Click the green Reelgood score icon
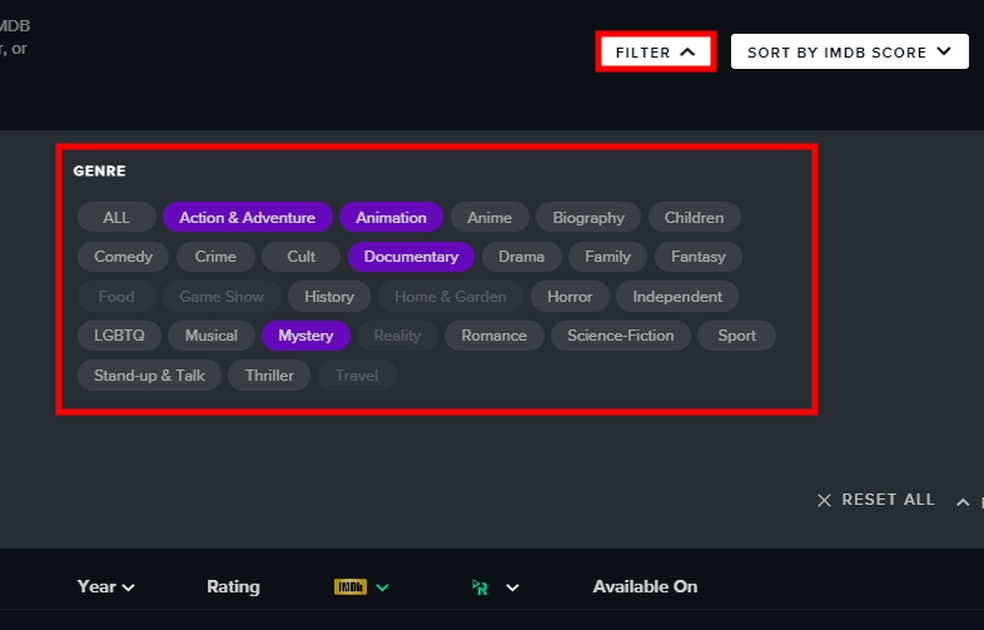Screen dimensions: 984x630 click(480, 587)
